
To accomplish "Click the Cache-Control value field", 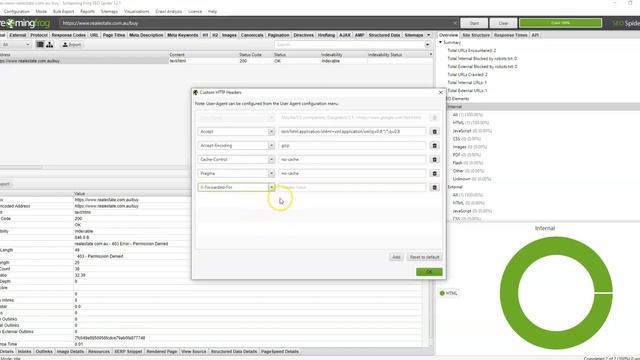I will pyautogui.click(x=352, y=159).
